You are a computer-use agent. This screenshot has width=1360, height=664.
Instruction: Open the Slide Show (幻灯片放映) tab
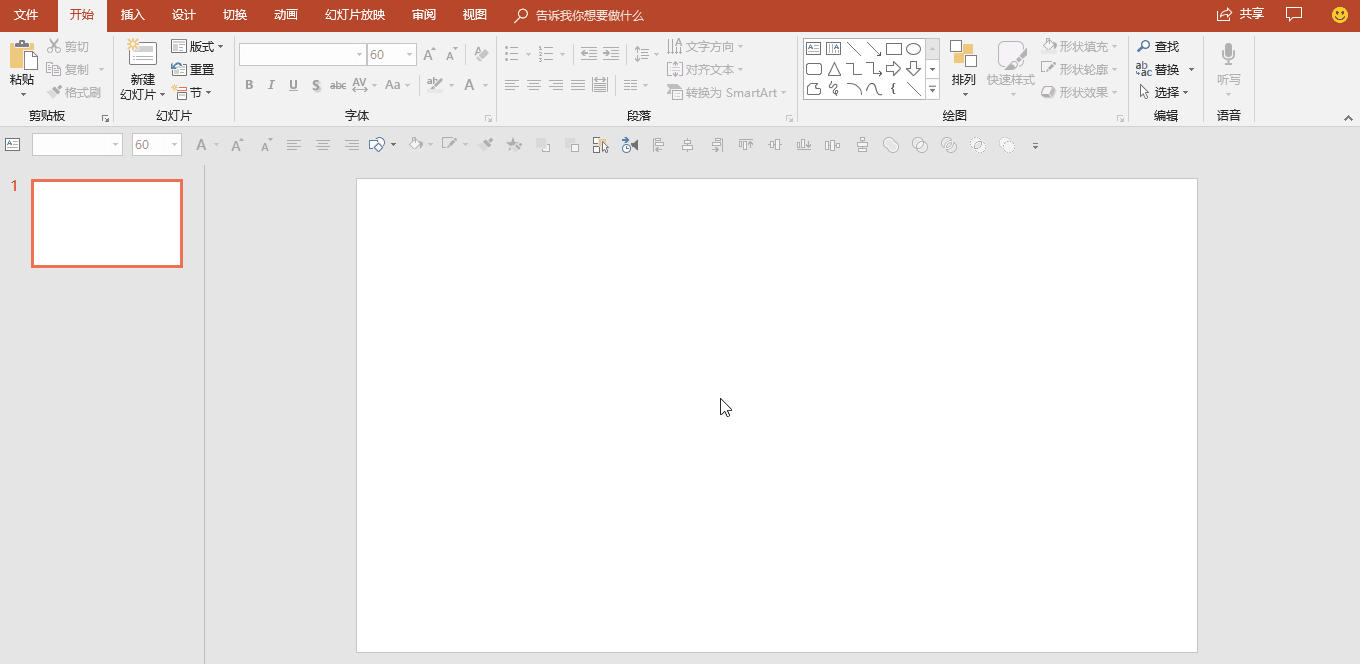(355, 15)
